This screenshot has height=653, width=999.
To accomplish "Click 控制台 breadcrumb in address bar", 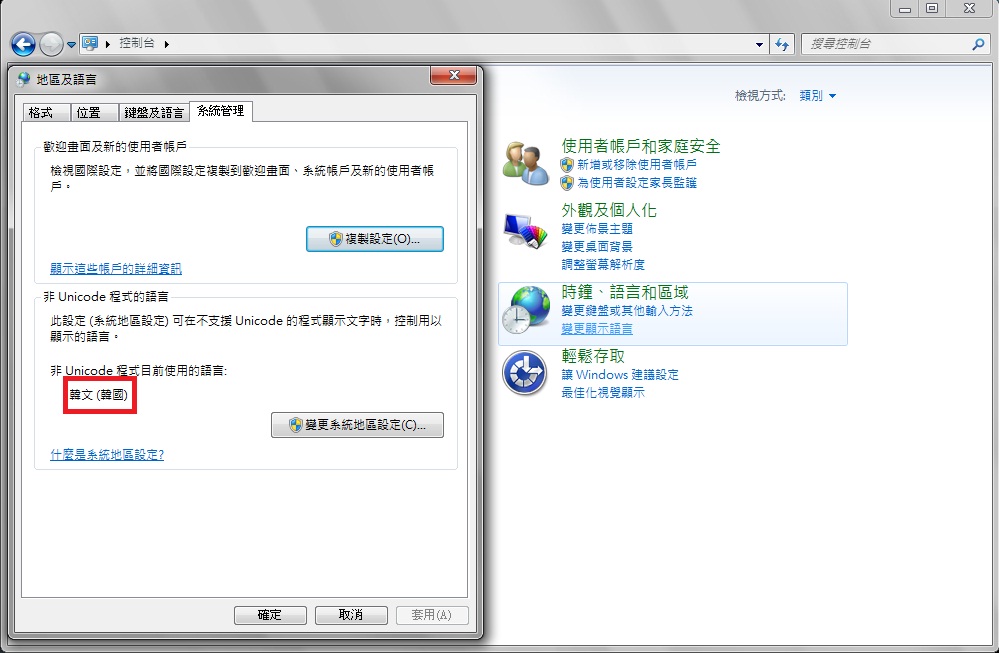I will [x=136, y=43].
